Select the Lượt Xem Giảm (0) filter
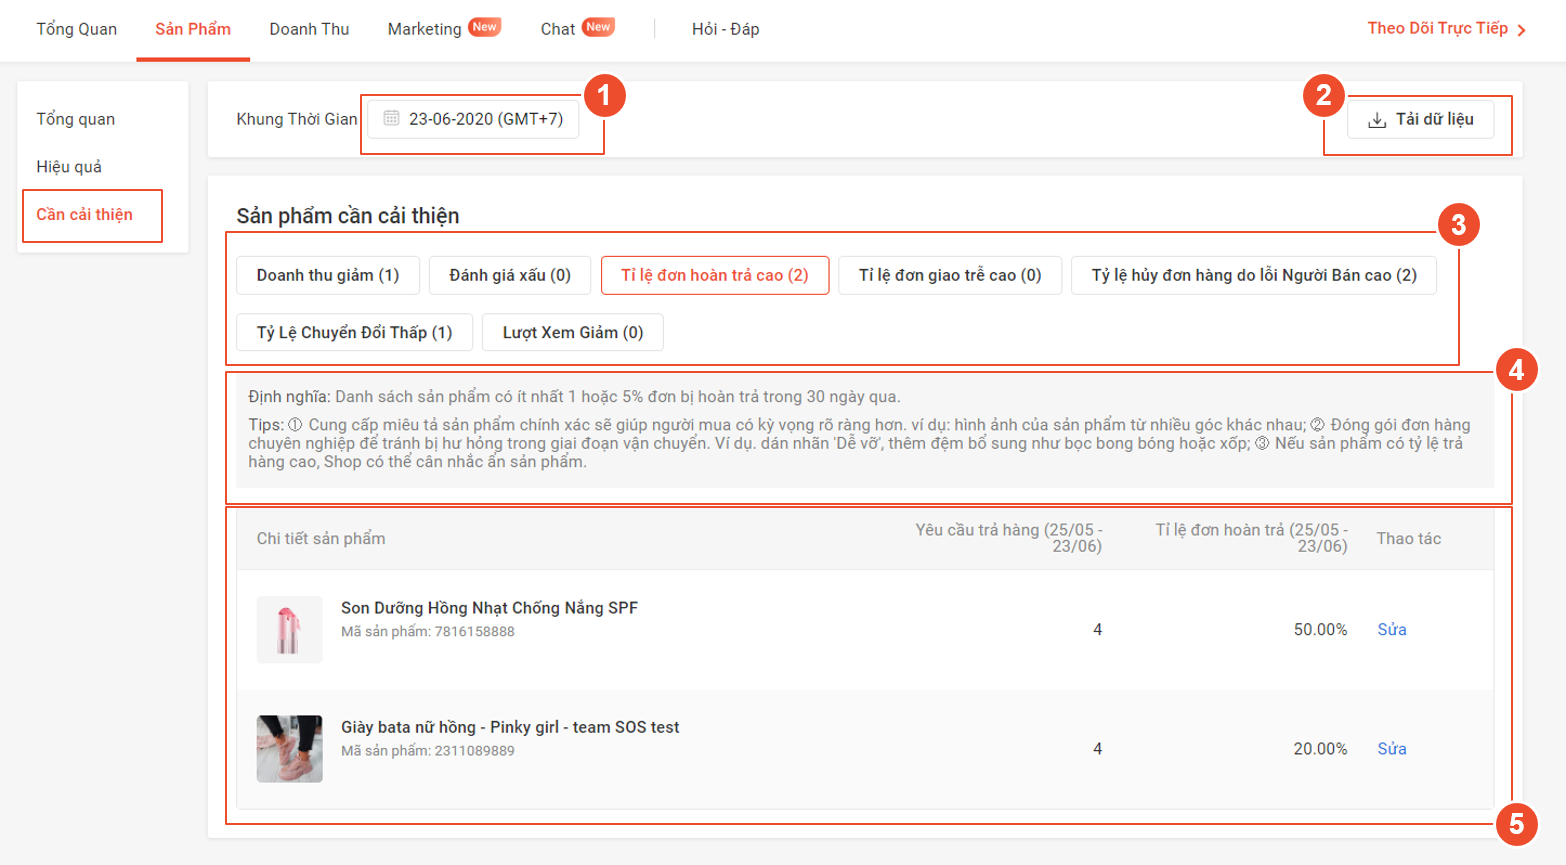Screen dimensions: 1566x865 coord(572,332)
